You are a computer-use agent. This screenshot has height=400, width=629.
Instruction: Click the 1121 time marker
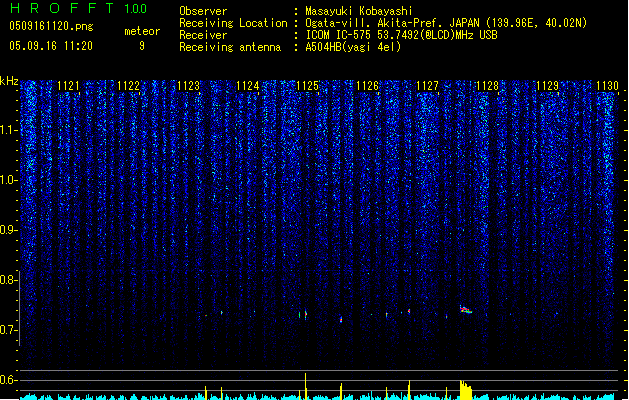(68, 86)
